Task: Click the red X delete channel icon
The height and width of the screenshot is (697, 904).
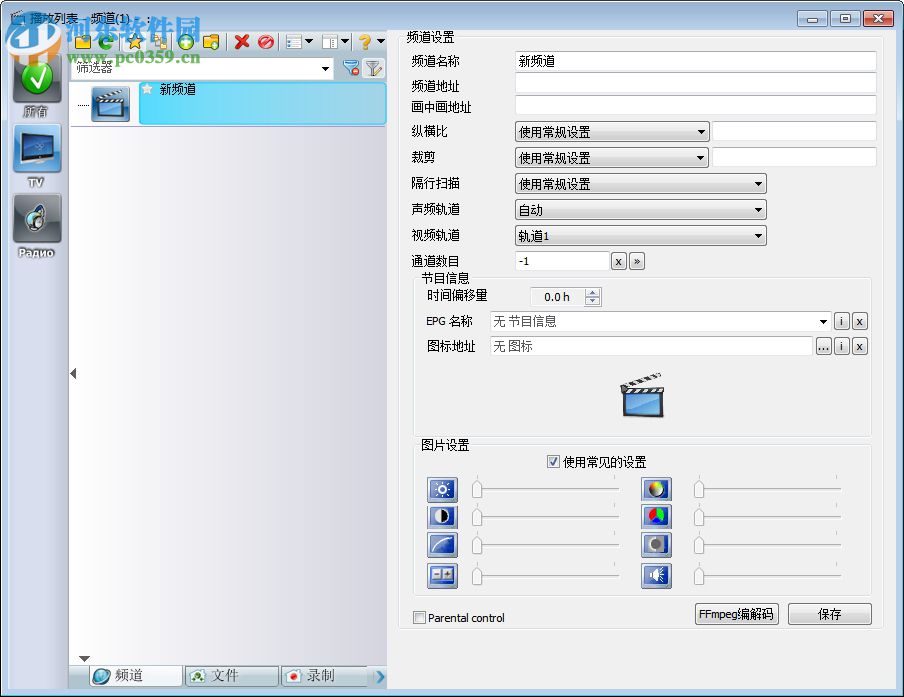Action: click(242, 43)
